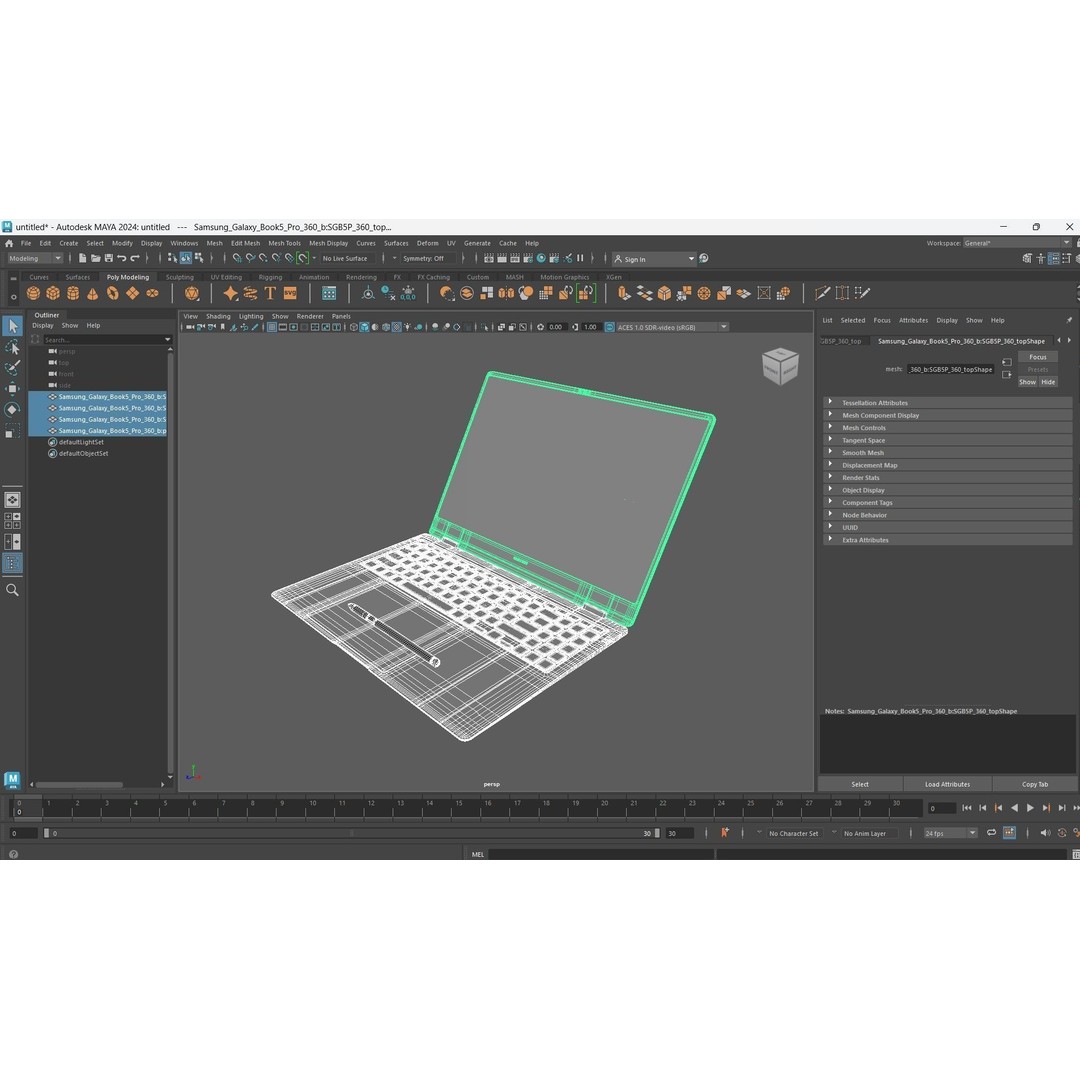Open the 24 fps frame rate dropdown
1080x1080 pixels.
tap(951, 833)
